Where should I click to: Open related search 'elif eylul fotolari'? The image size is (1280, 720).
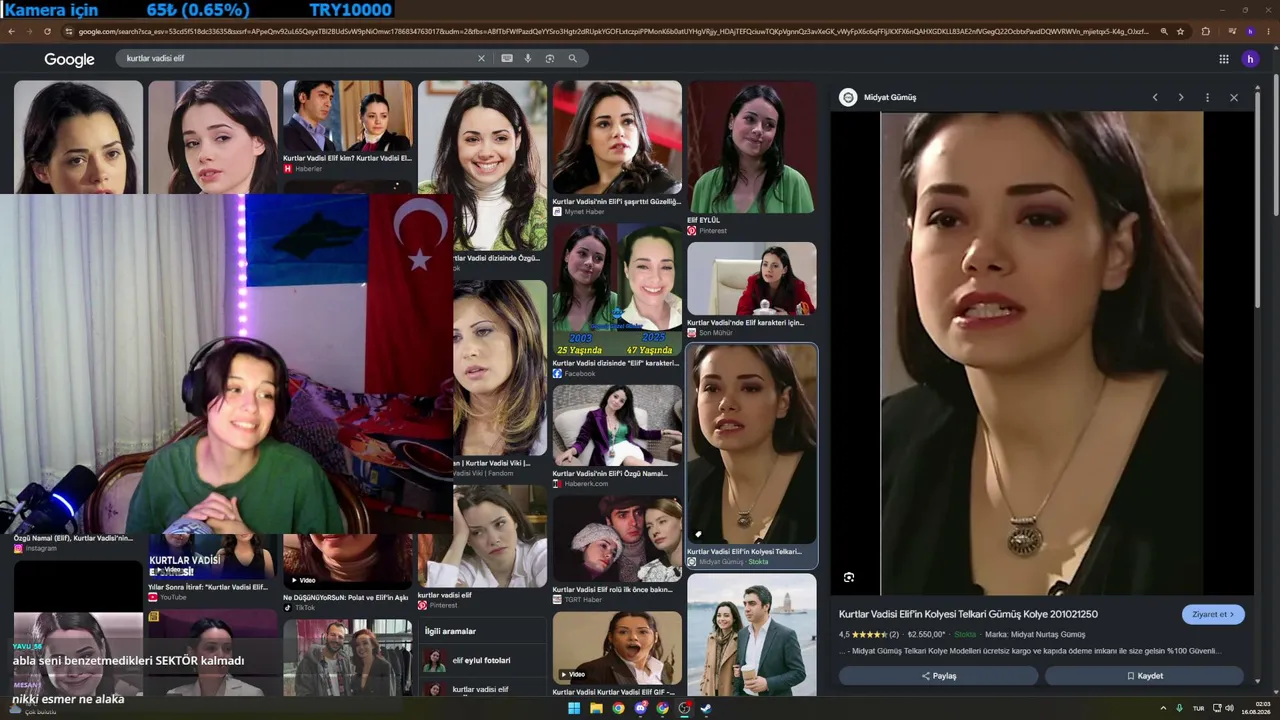coord(481,661)
